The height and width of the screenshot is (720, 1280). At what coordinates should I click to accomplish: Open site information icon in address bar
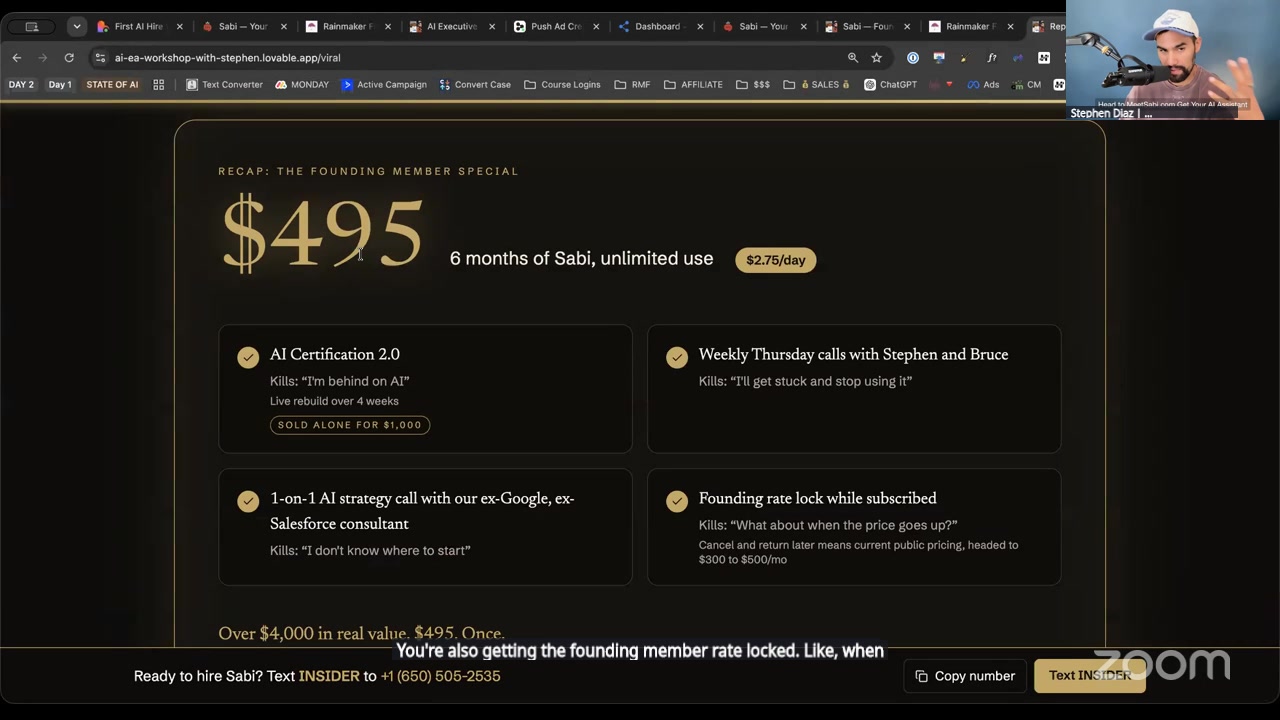[x=100, y=58]
